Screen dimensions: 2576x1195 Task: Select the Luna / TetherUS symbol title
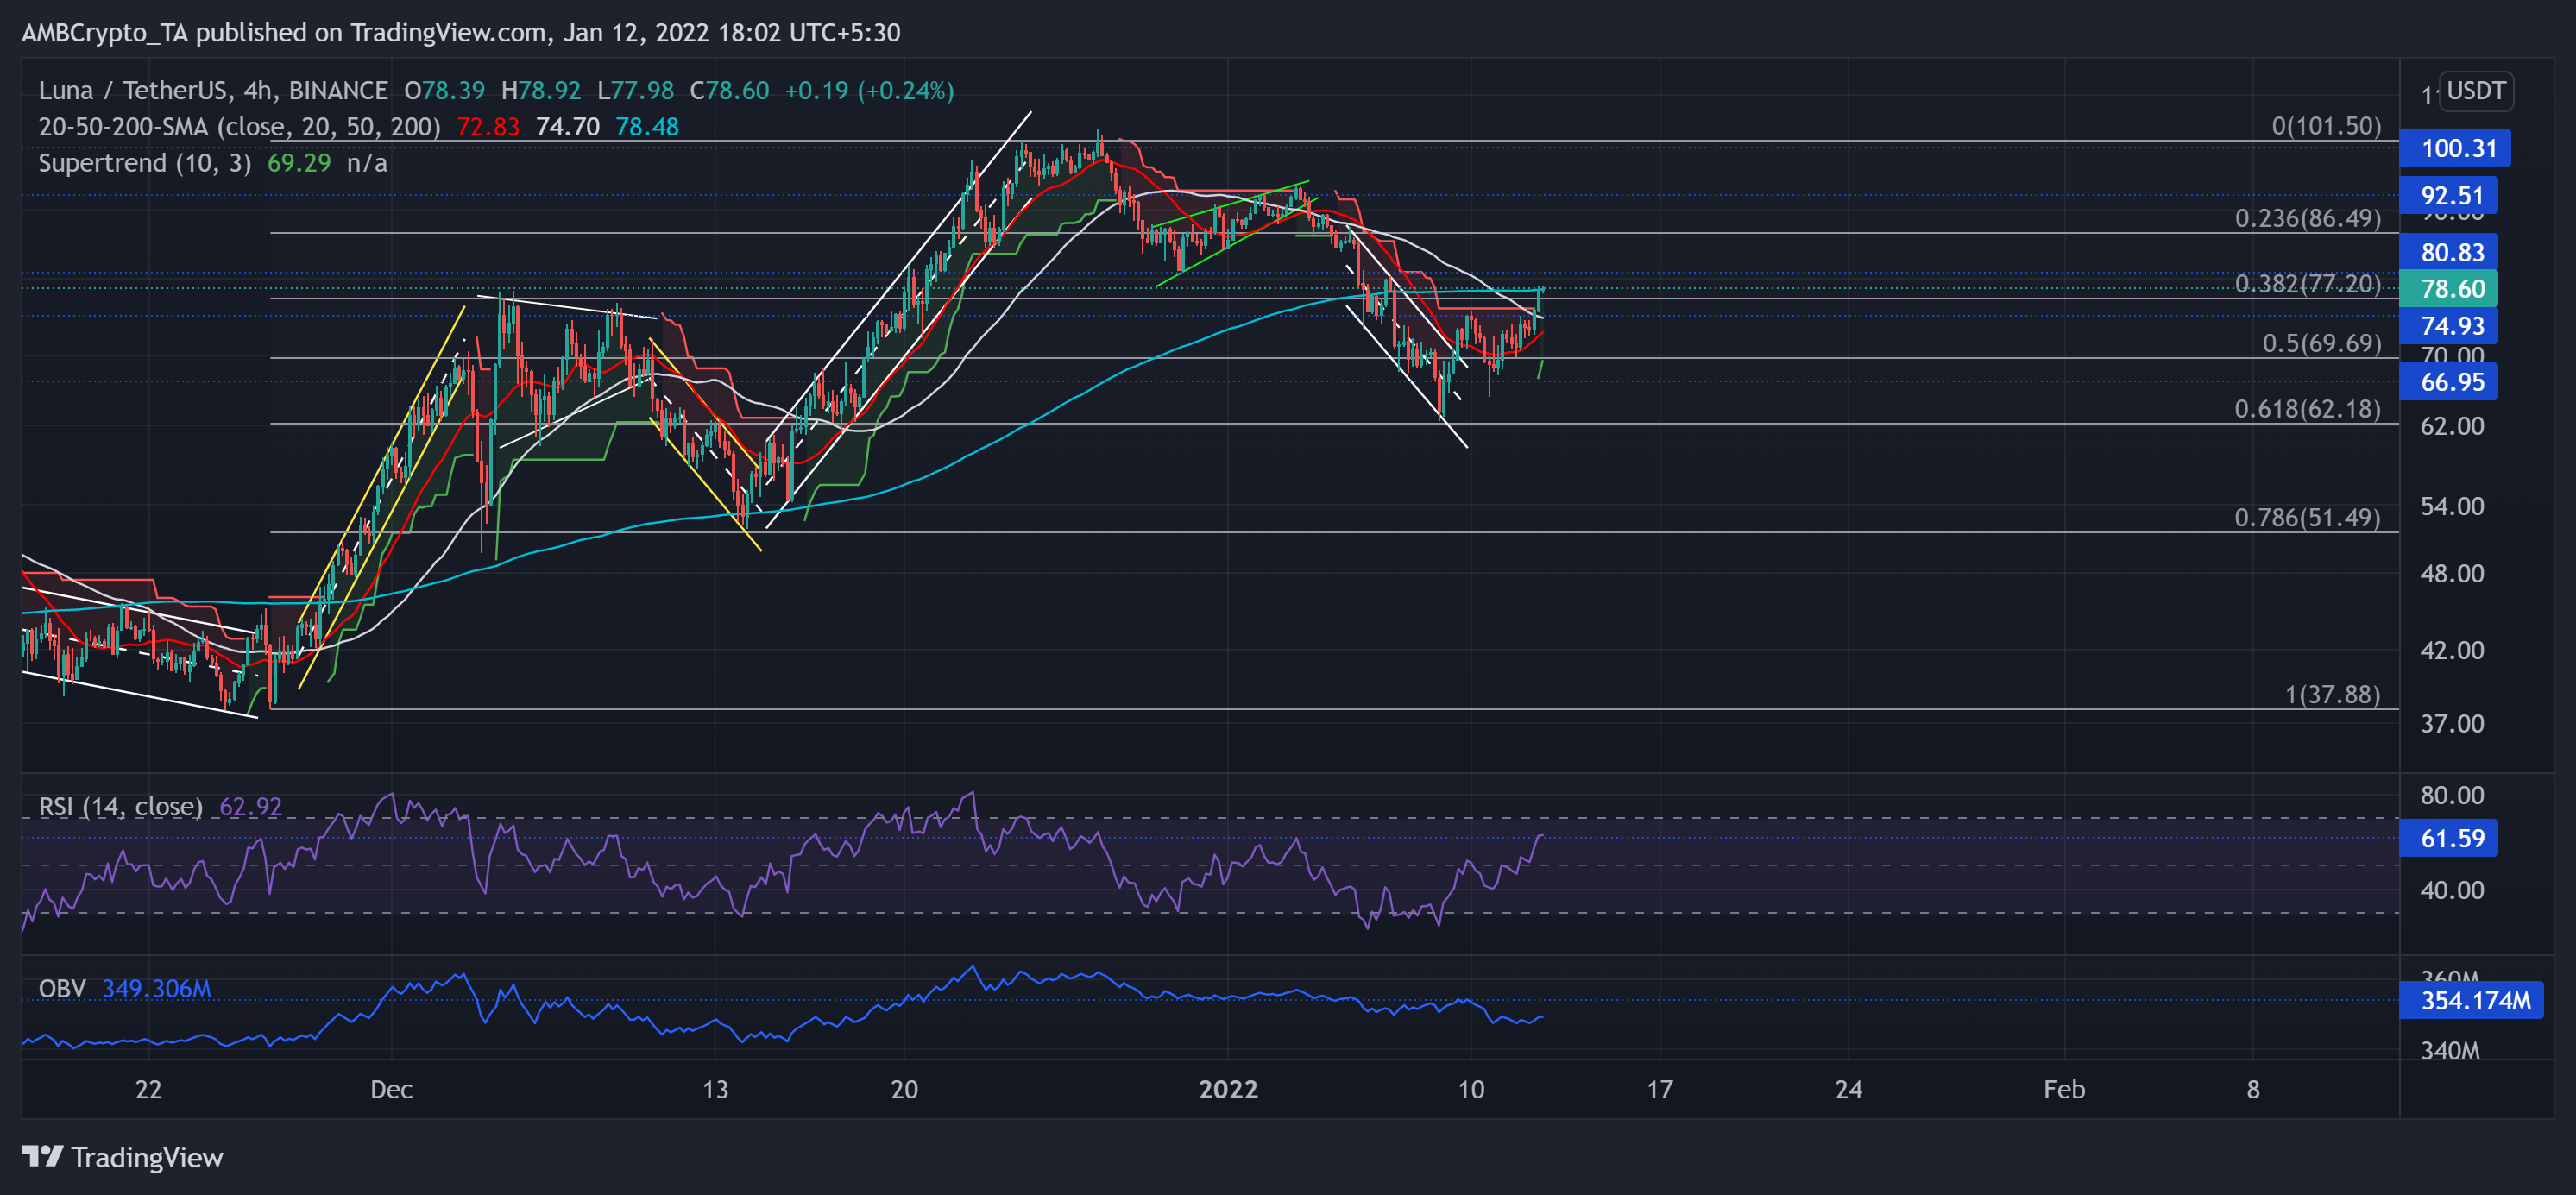(212, 91)
